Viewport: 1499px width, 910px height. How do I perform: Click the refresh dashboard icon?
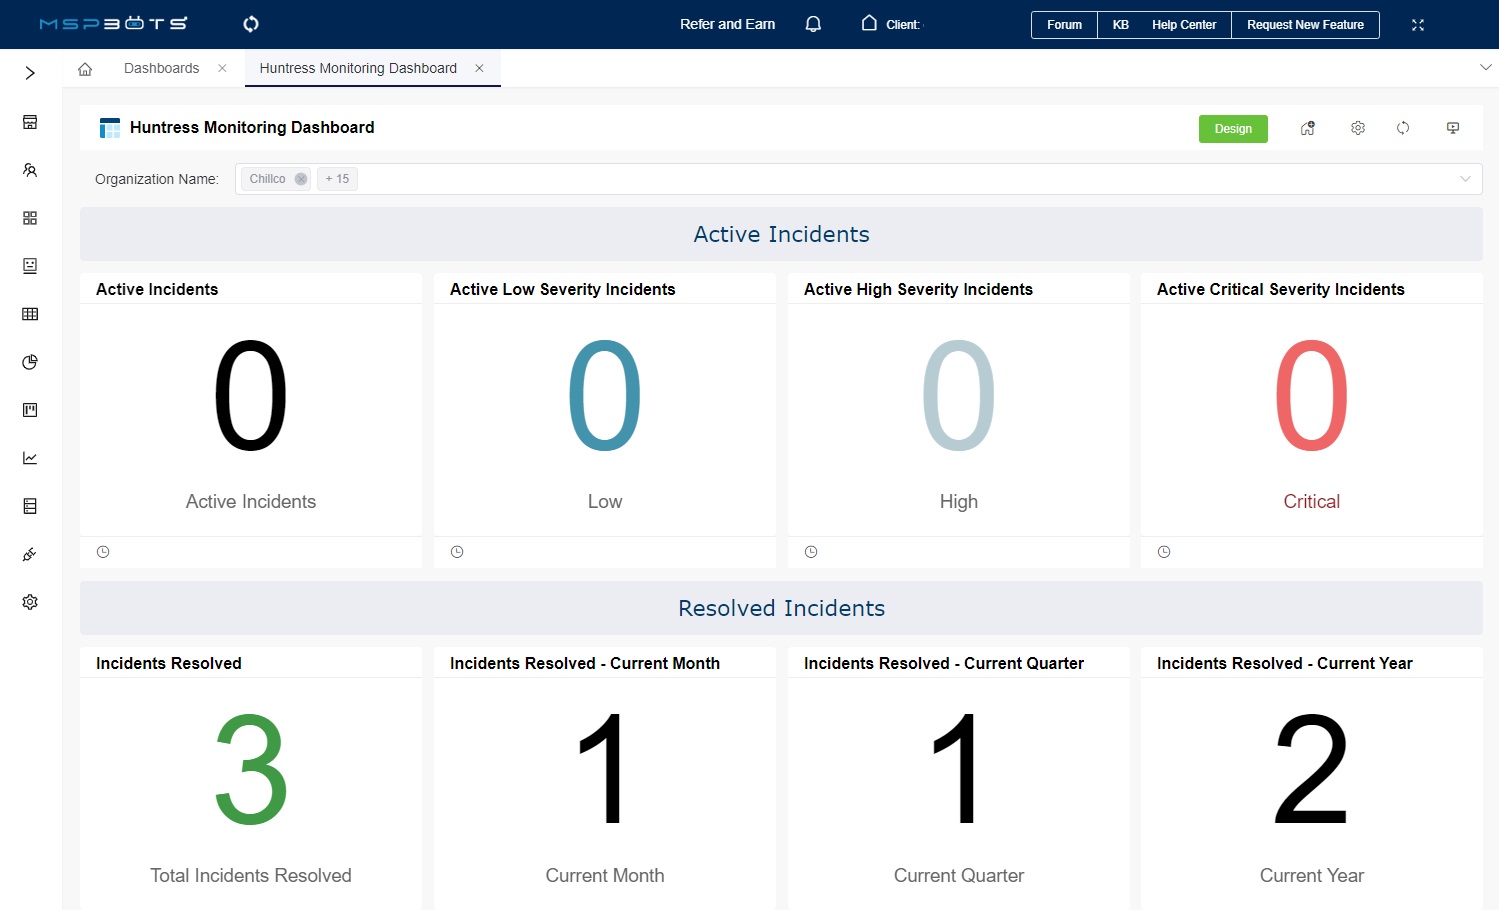[1403, 128]
